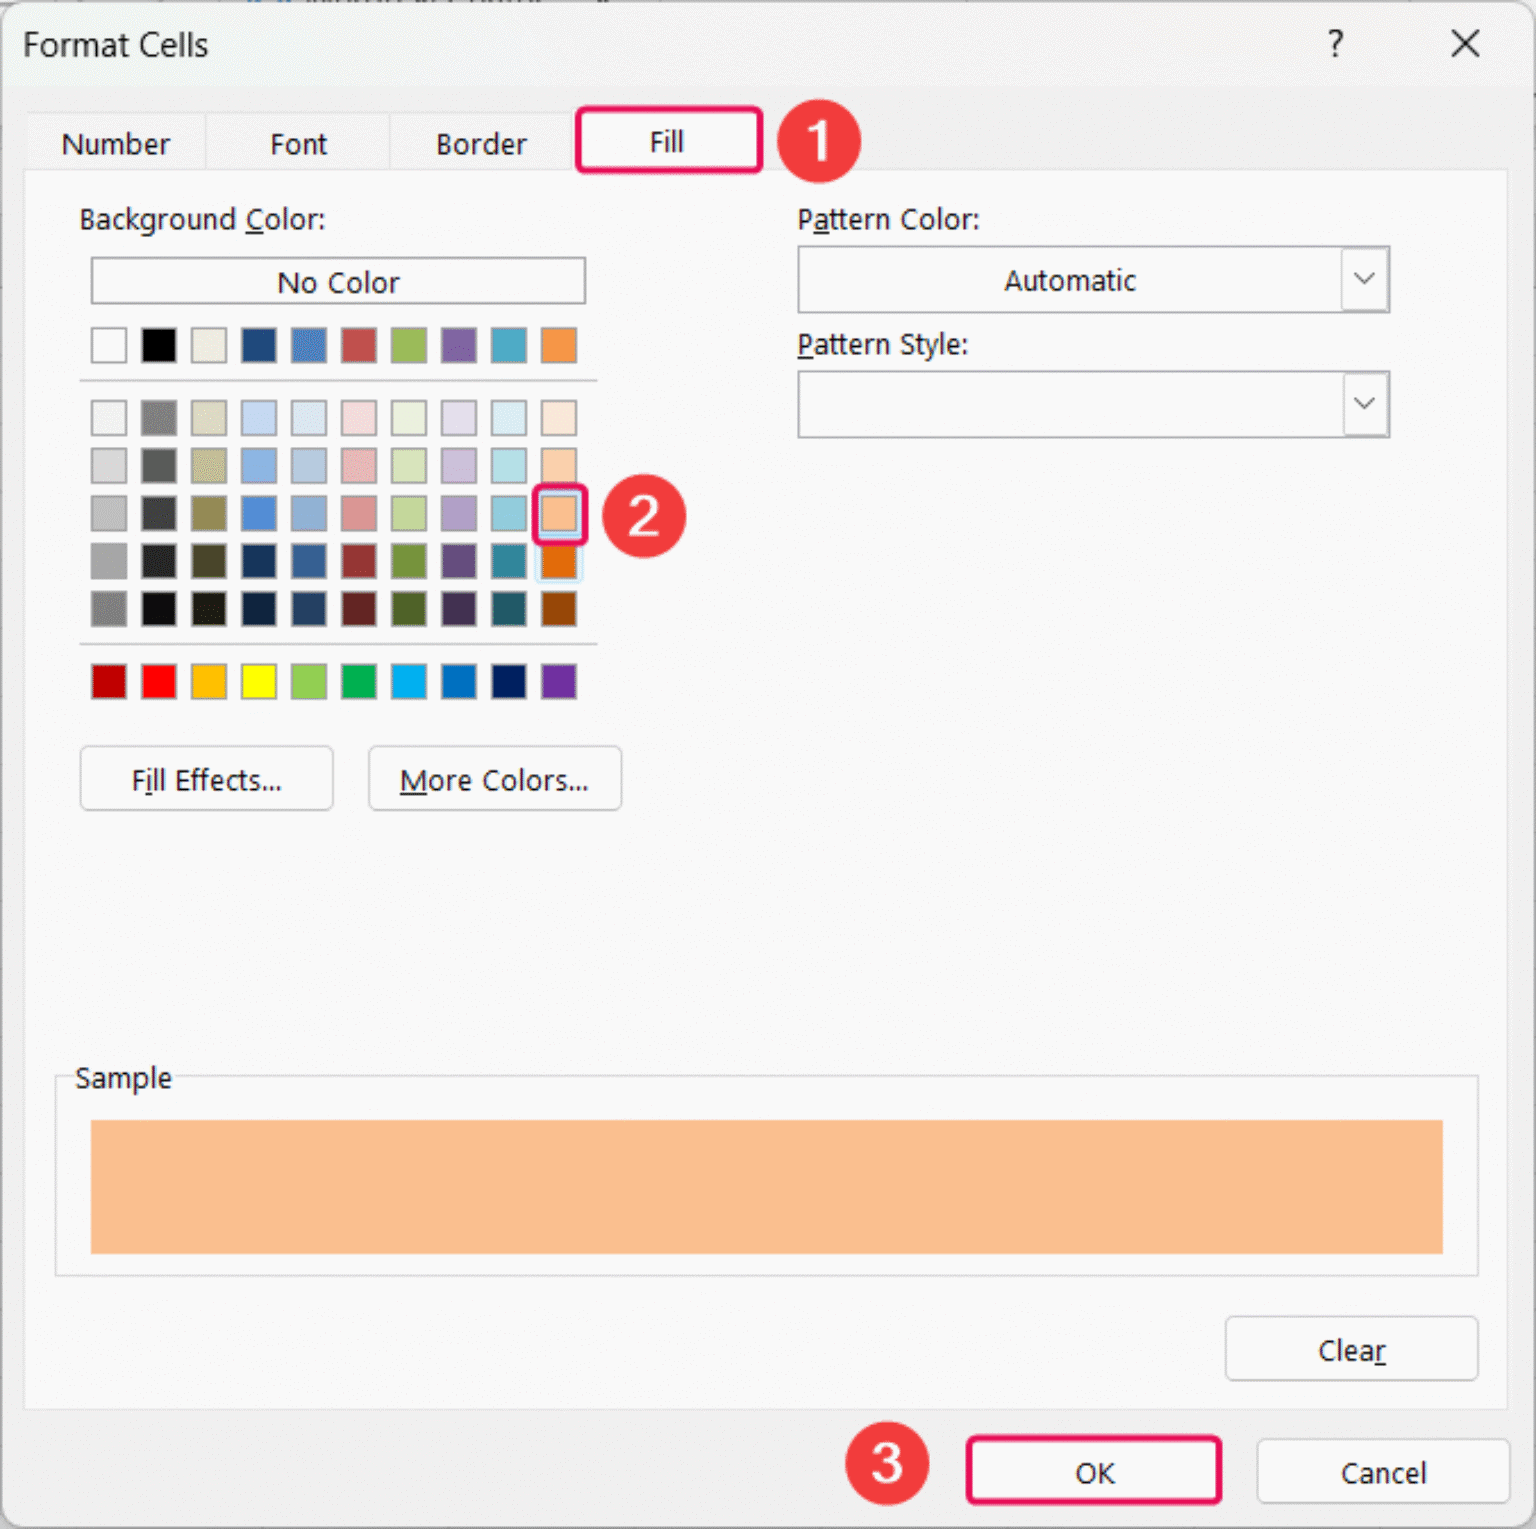Select the bright red standard color
This screenshot has width=1536, height=1529.
(x=158, y=681)
